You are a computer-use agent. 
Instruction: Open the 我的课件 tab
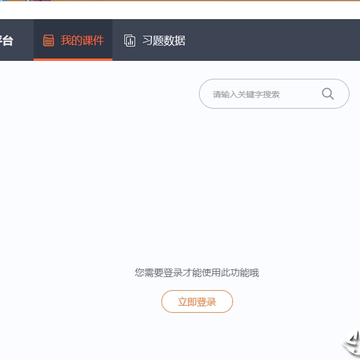(x=73, y=40)
